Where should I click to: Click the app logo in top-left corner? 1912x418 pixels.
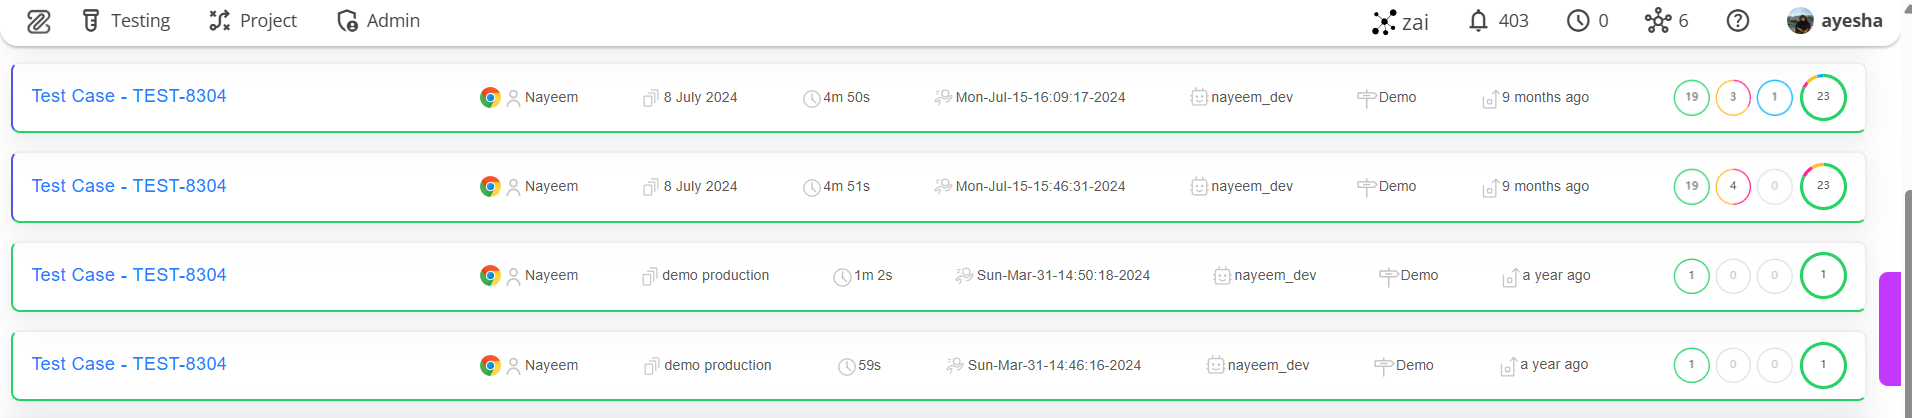pyautogui.click(x=39, y=21)
